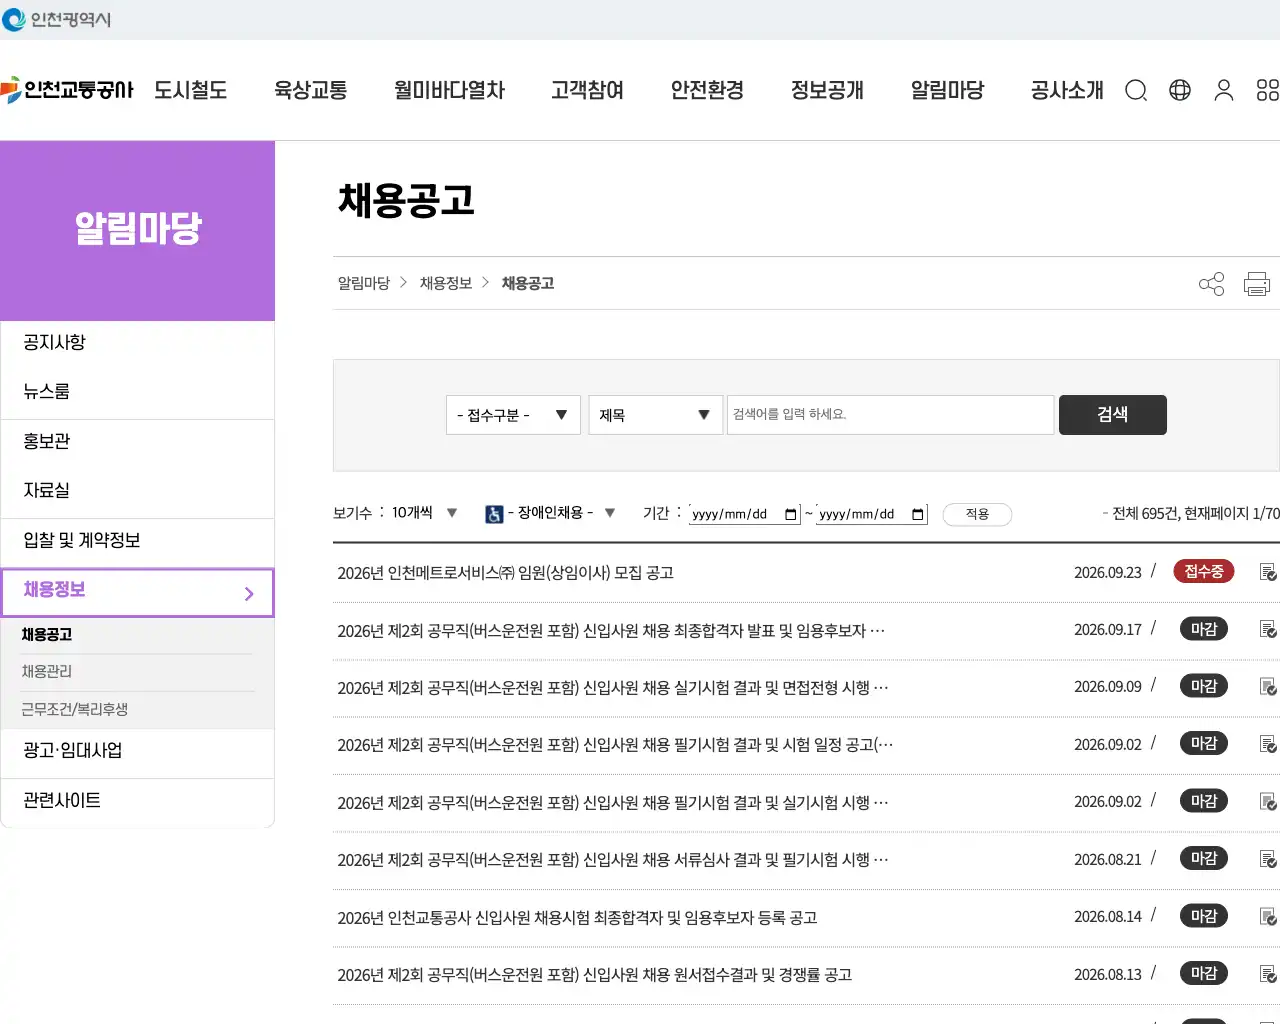Open 원서접수결과 및 경쟁률 공고 post
The height and width of the screenshot is (1024, 1280).
click(x=595, y=975)
